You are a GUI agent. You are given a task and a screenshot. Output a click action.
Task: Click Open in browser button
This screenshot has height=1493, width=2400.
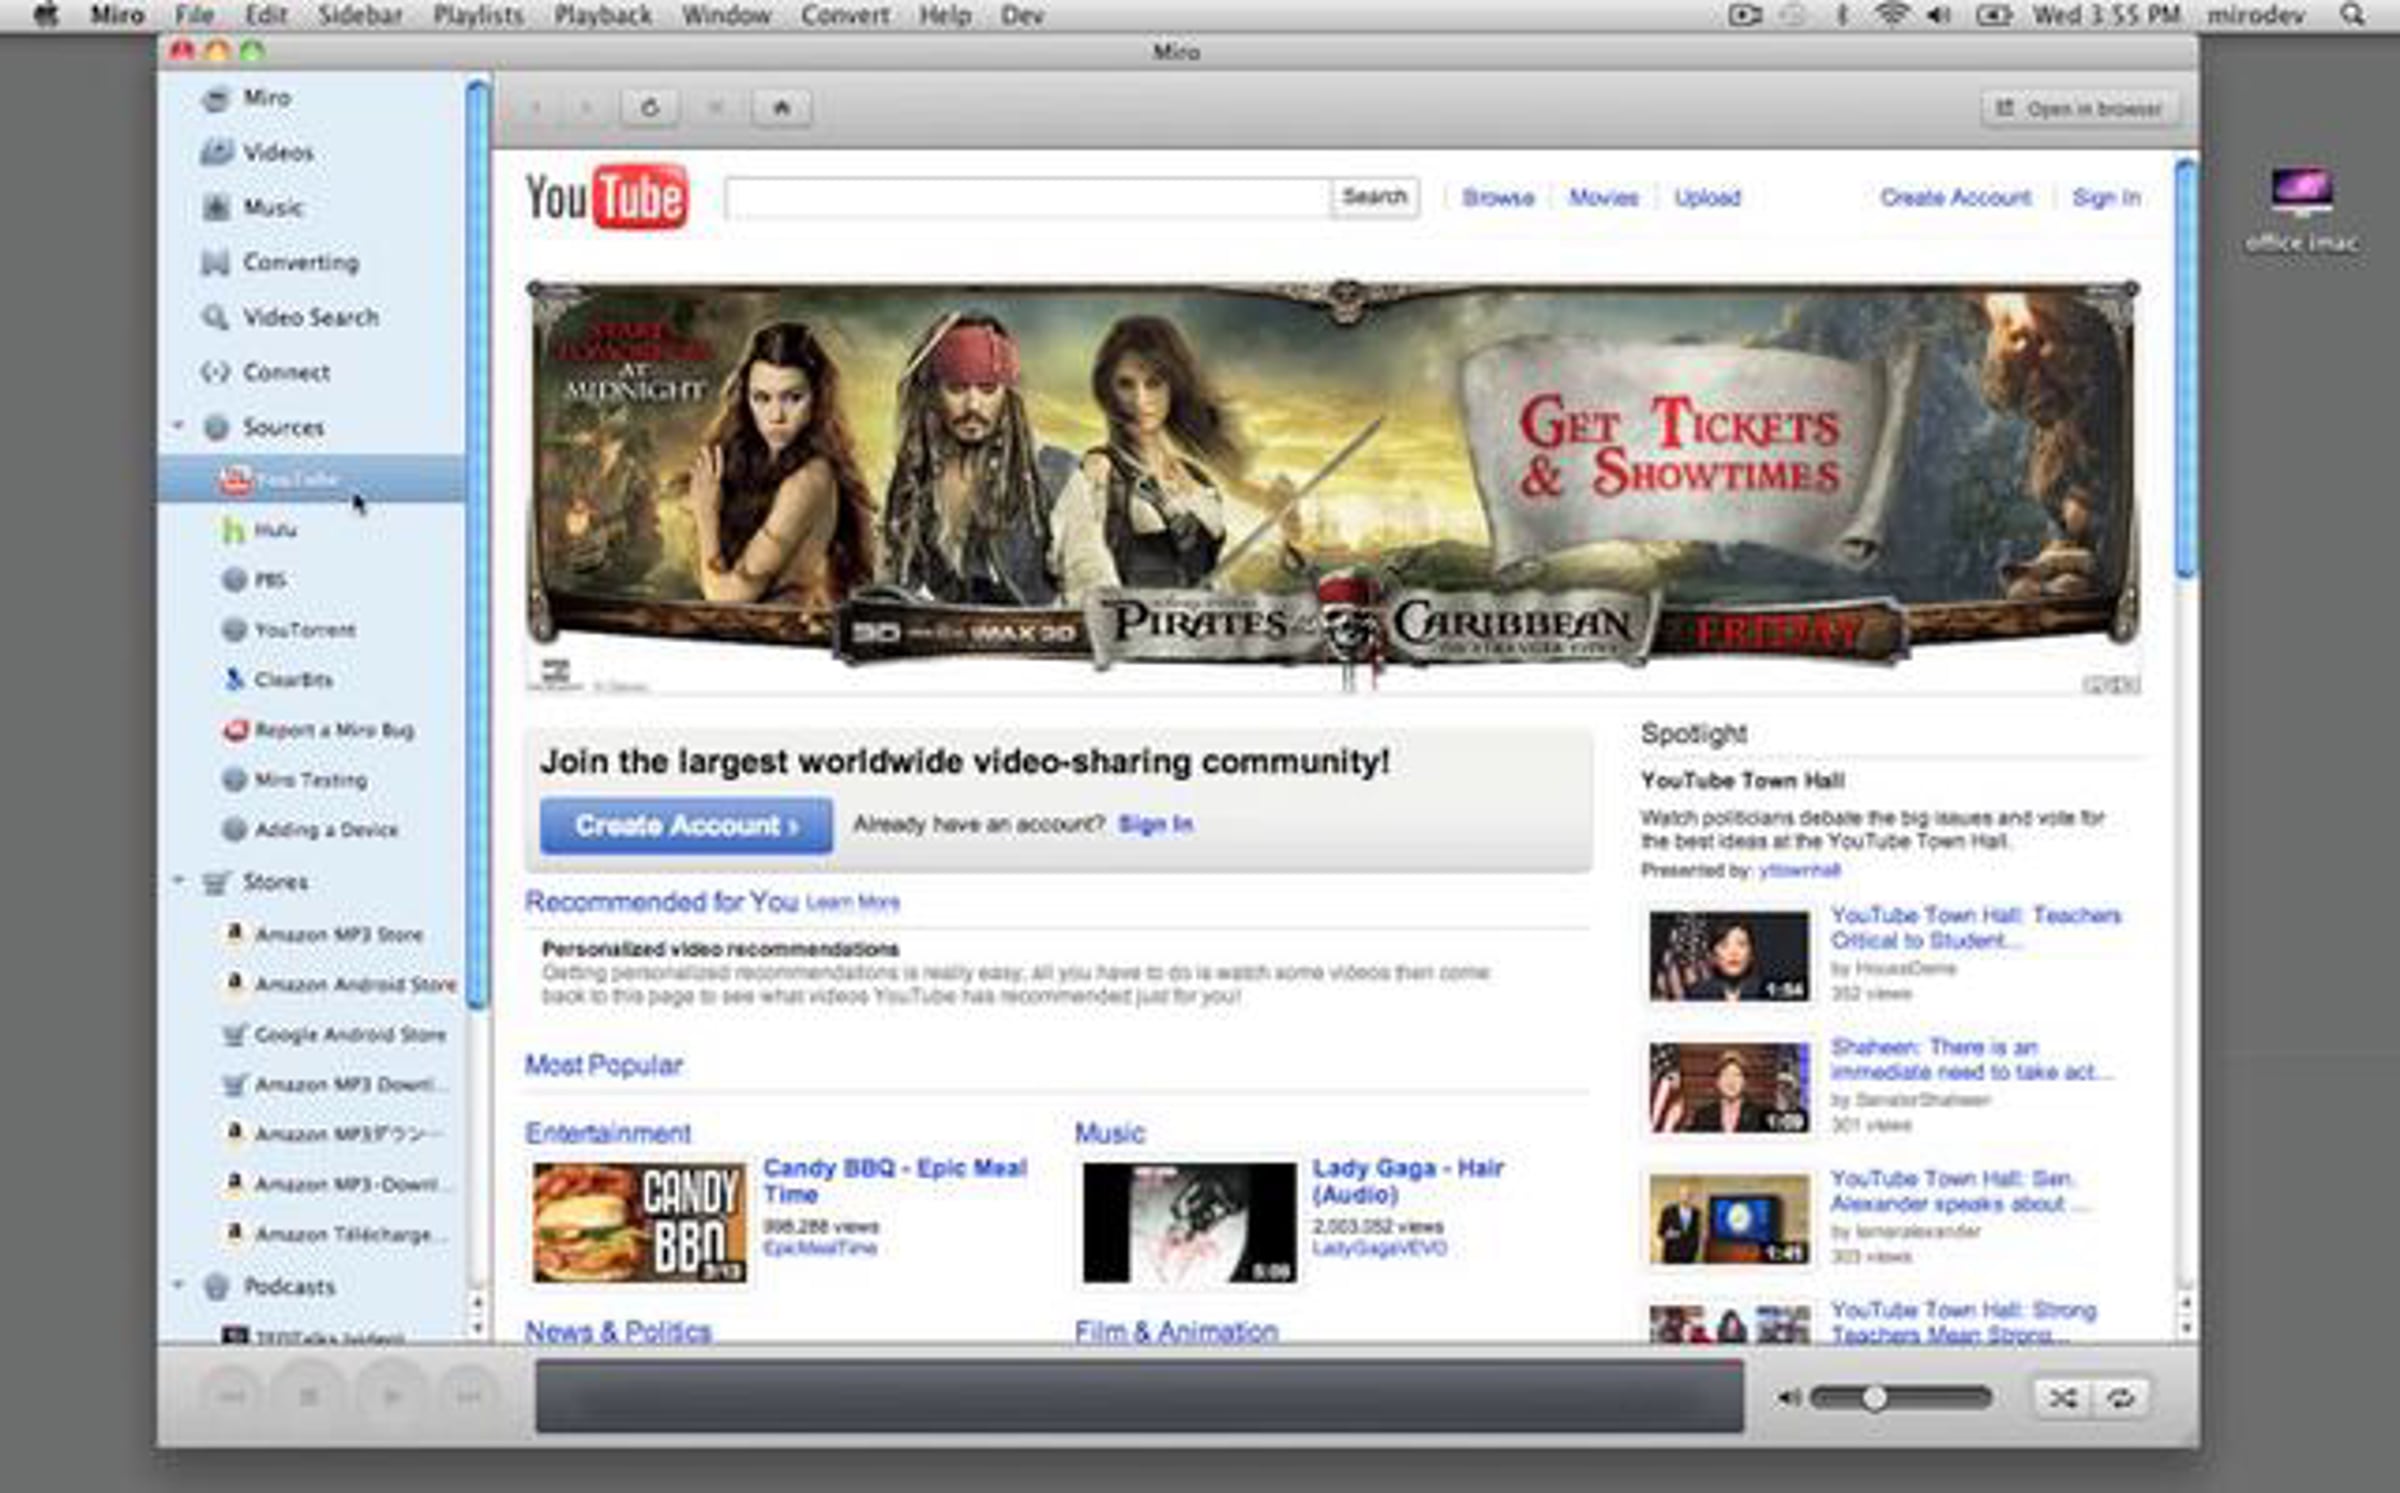click(2079, 108)
